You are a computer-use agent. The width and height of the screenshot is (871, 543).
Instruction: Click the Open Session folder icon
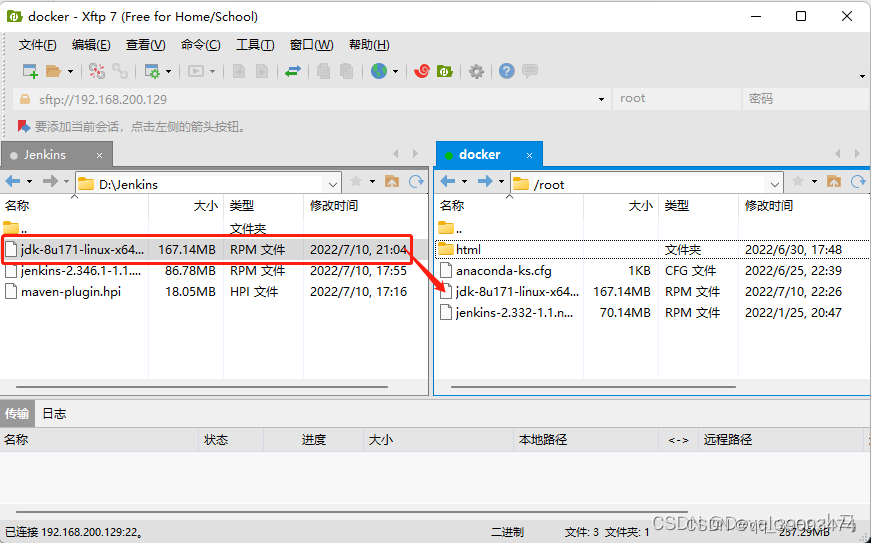53,71
